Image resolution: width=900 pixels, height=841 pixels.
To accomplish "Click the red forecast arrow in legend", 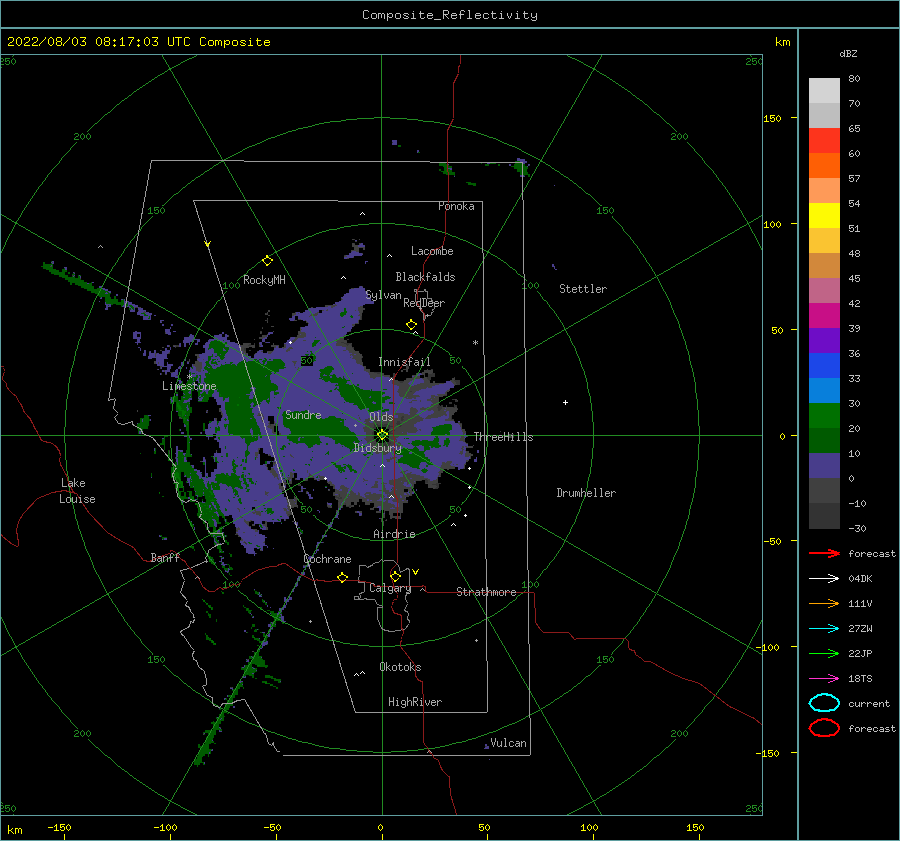I will pos(824,553).
